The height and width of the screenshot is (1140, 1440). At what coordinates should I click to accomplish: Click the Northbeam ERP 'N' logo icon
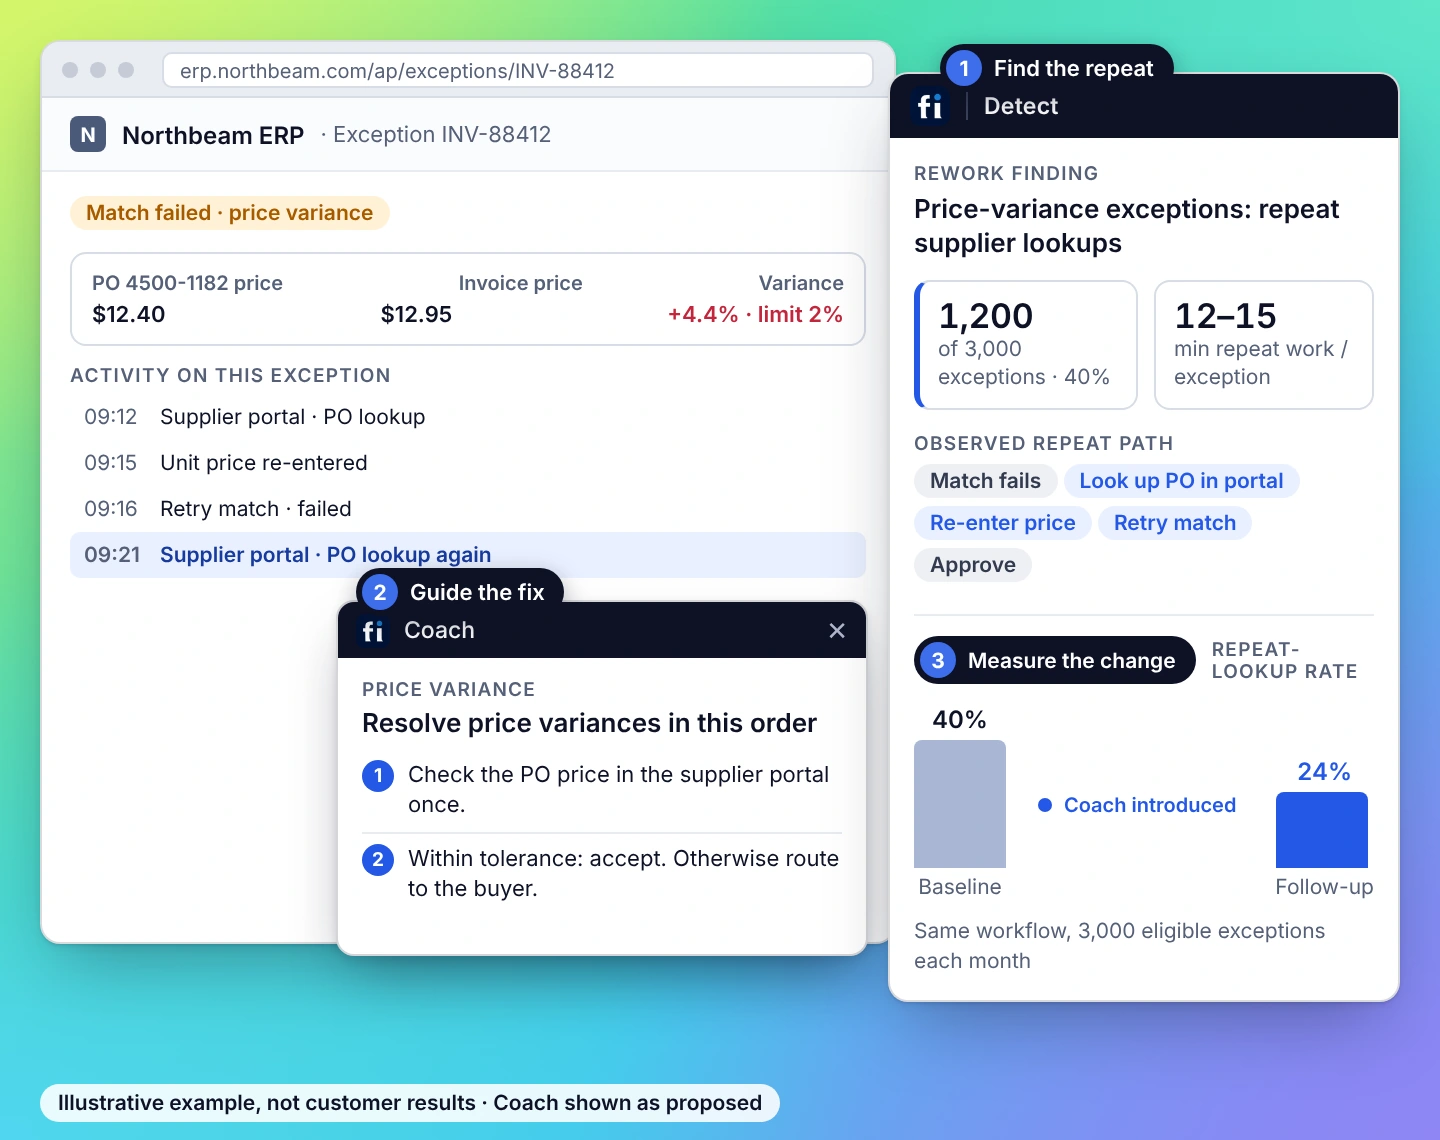click(x=88, y=134)
